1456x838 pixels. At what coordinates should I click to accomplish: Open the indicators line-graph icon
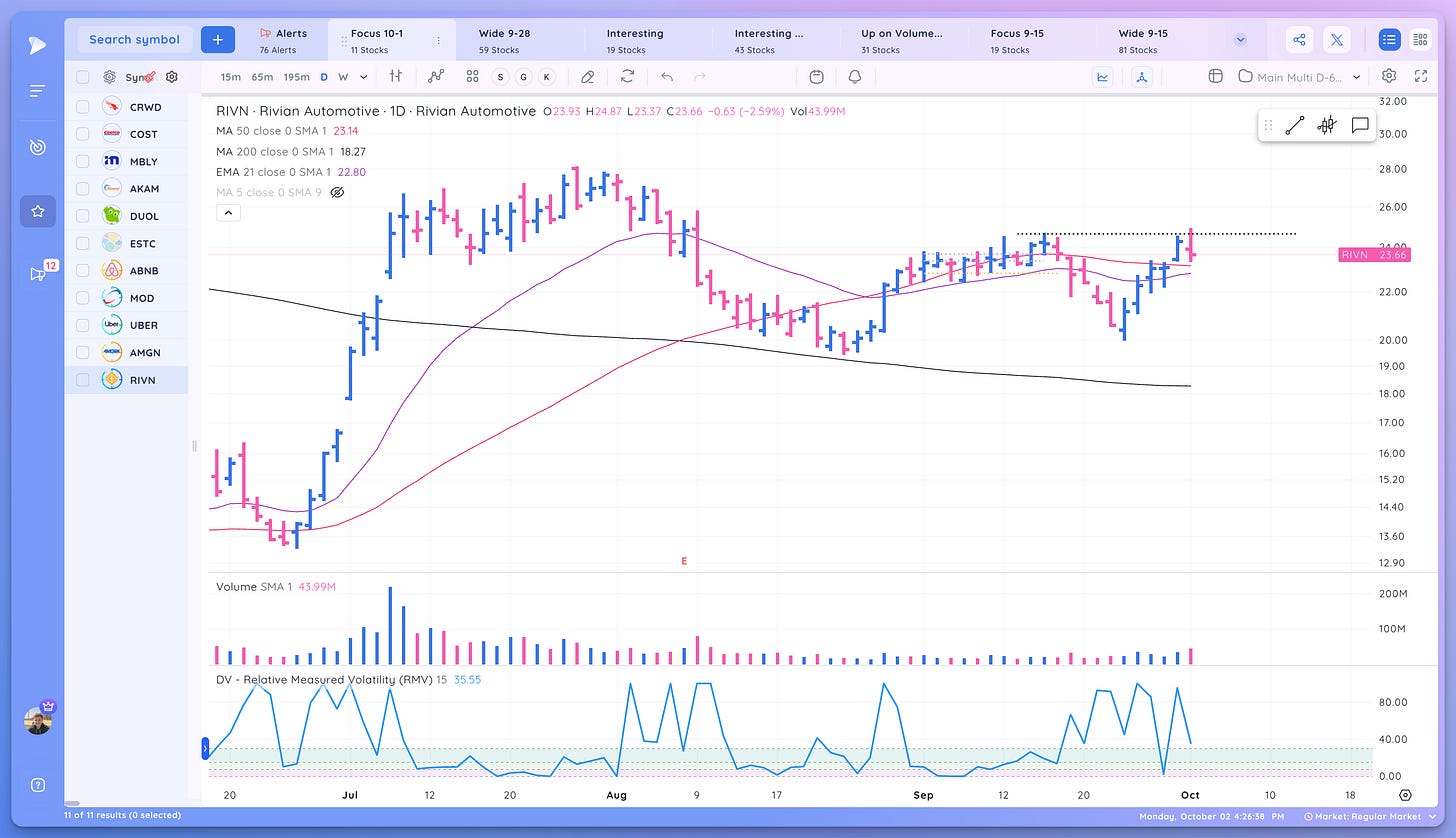pyautogui.click(x=435, y=76)
